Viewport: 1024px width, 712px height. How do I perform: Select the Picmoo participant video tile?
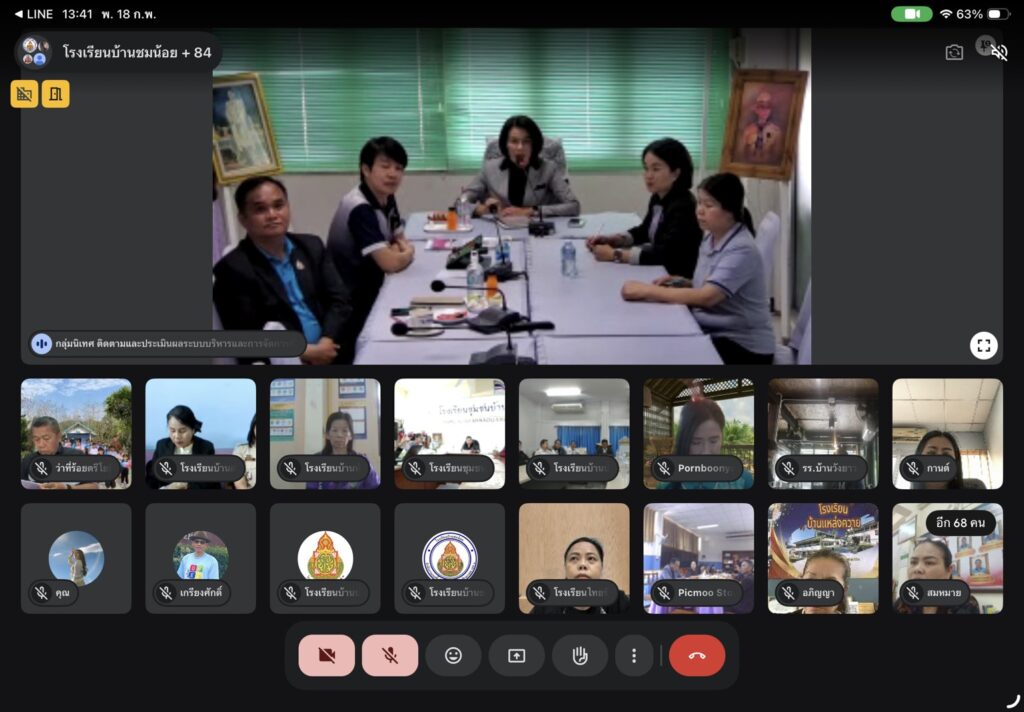click(698, 558)
